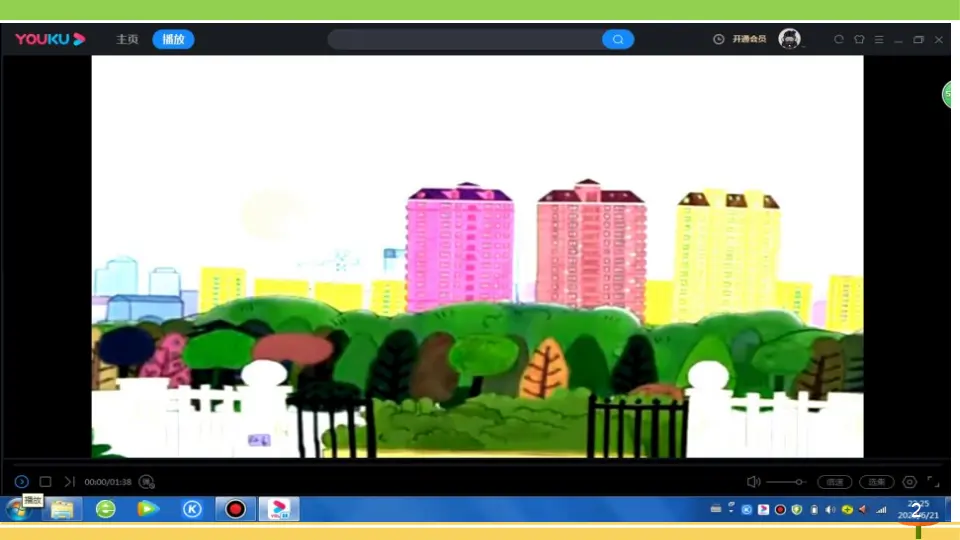The height and width of the screenshot is (540, 960).
Task: Open the episode selection (选集) button
Action: click(876, 482)
